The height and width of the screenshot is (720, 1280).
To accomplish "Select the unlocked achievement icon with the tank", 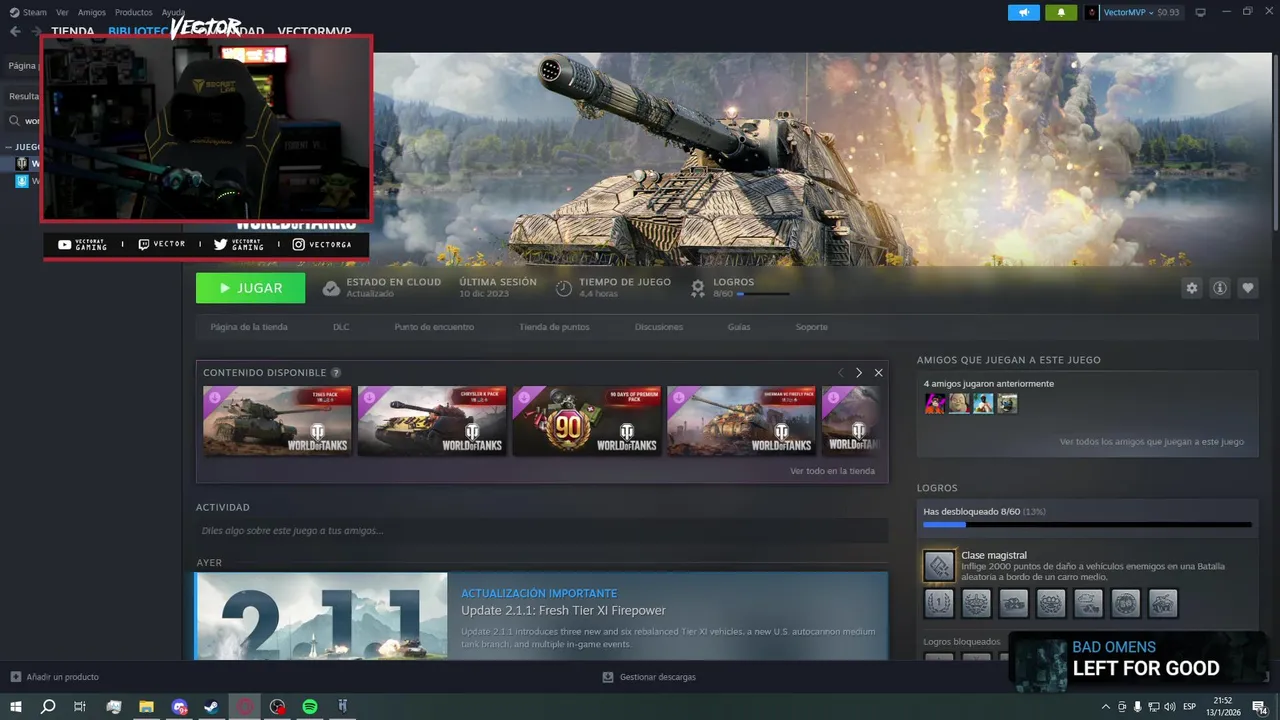I will click(1013, 603).
